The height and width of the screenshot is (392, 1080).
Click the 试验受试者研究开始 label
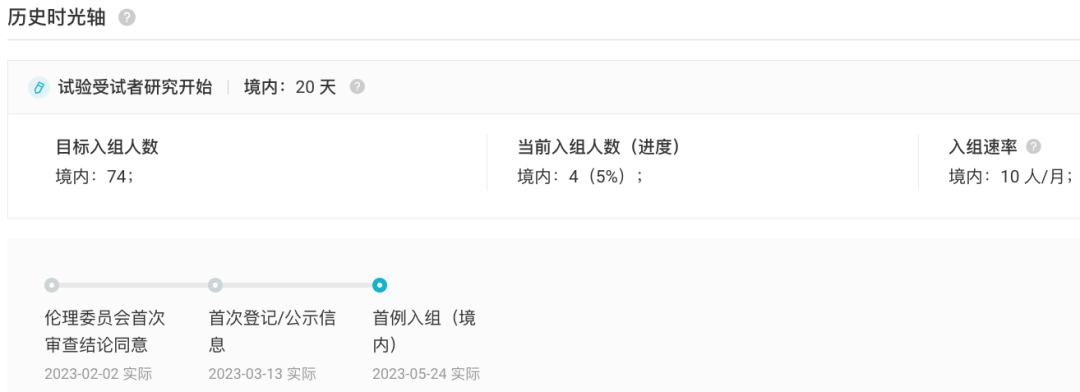tap(135, 87)
